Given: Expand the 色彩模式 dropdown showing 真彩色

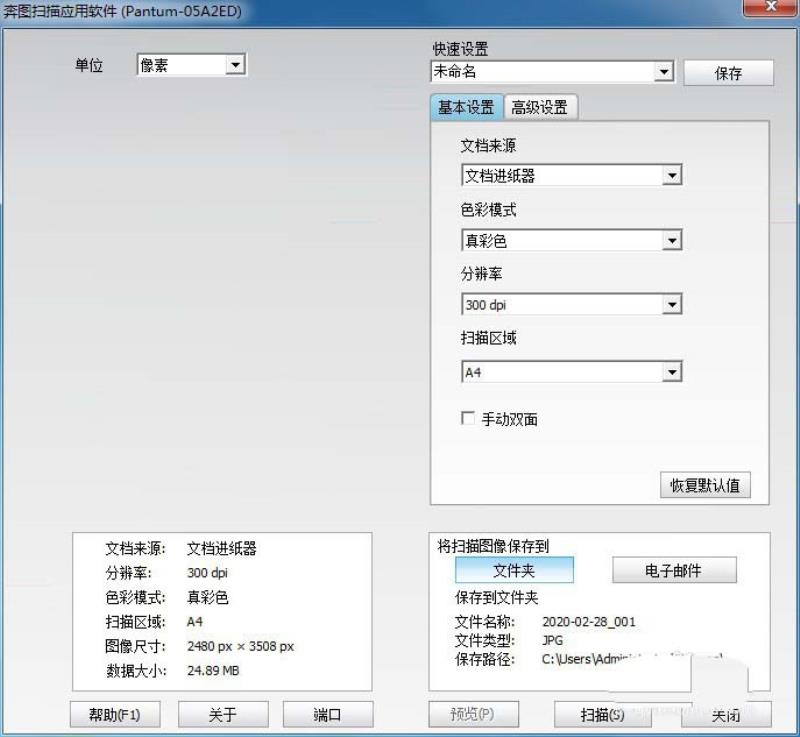Looking at the screenshot, I should coord(571,240).
